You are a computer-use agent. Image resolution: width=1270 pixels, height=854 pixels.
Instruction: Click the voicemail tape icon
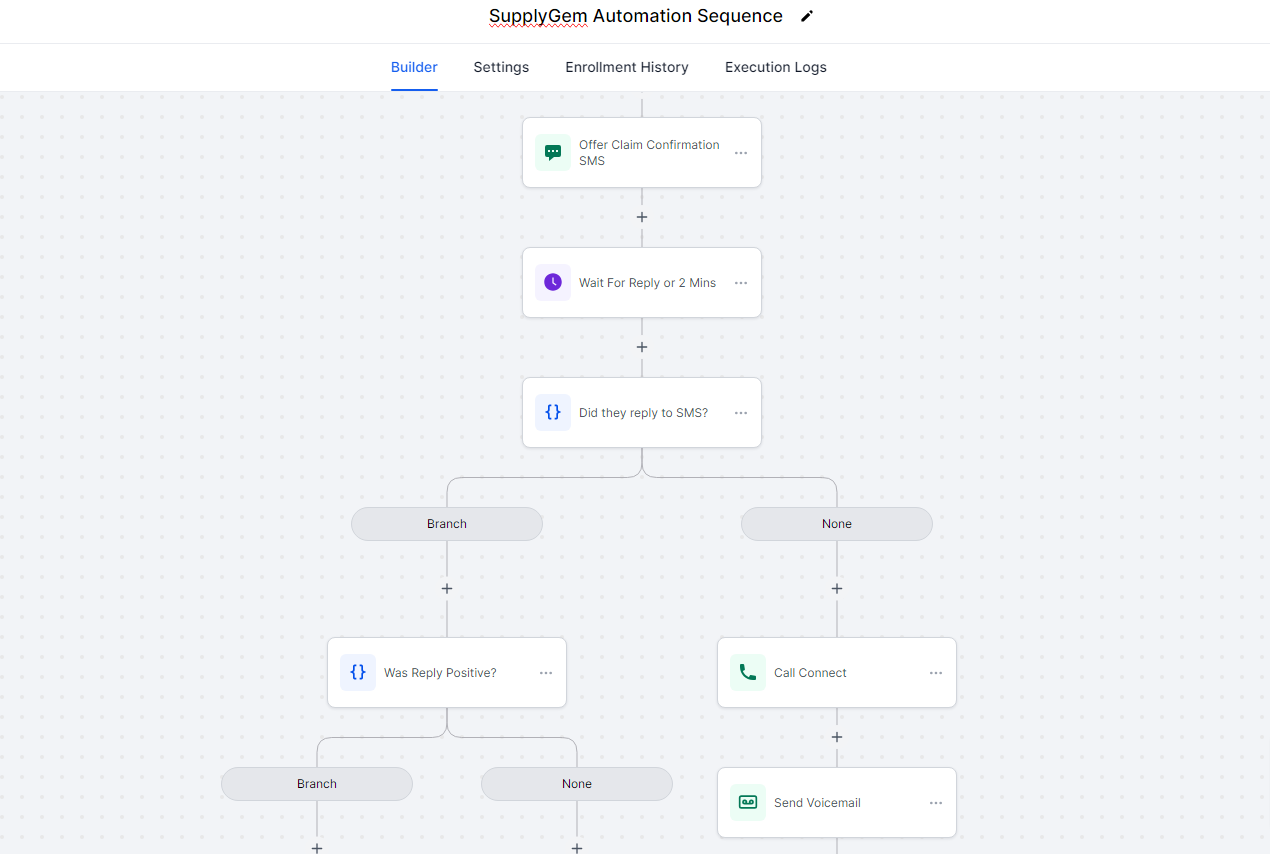click(x=747, y=803)
